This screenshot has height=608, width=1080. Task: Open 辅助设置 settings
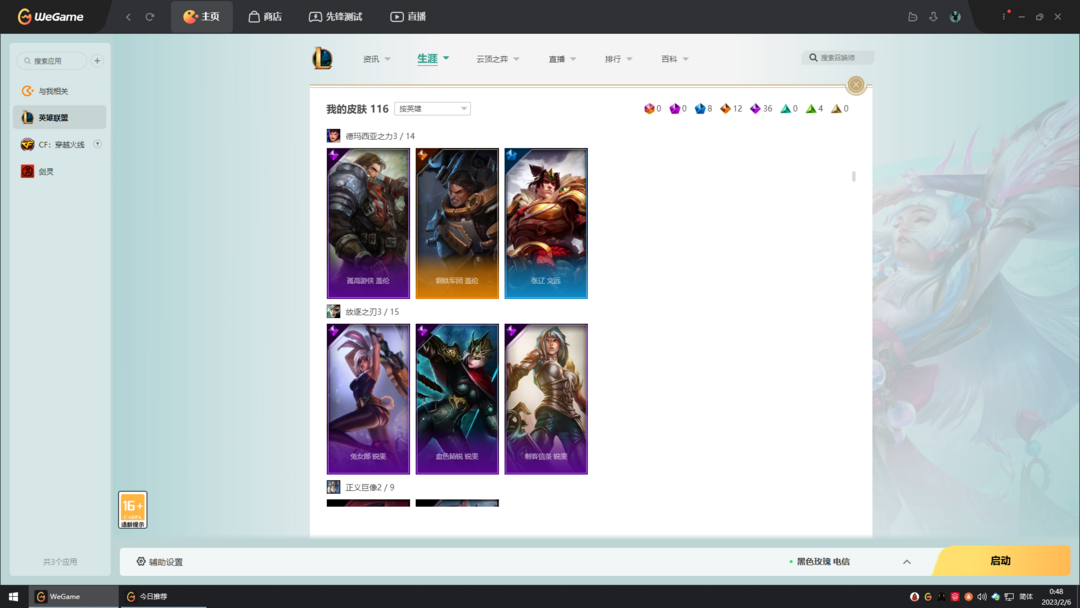(160, 562)
